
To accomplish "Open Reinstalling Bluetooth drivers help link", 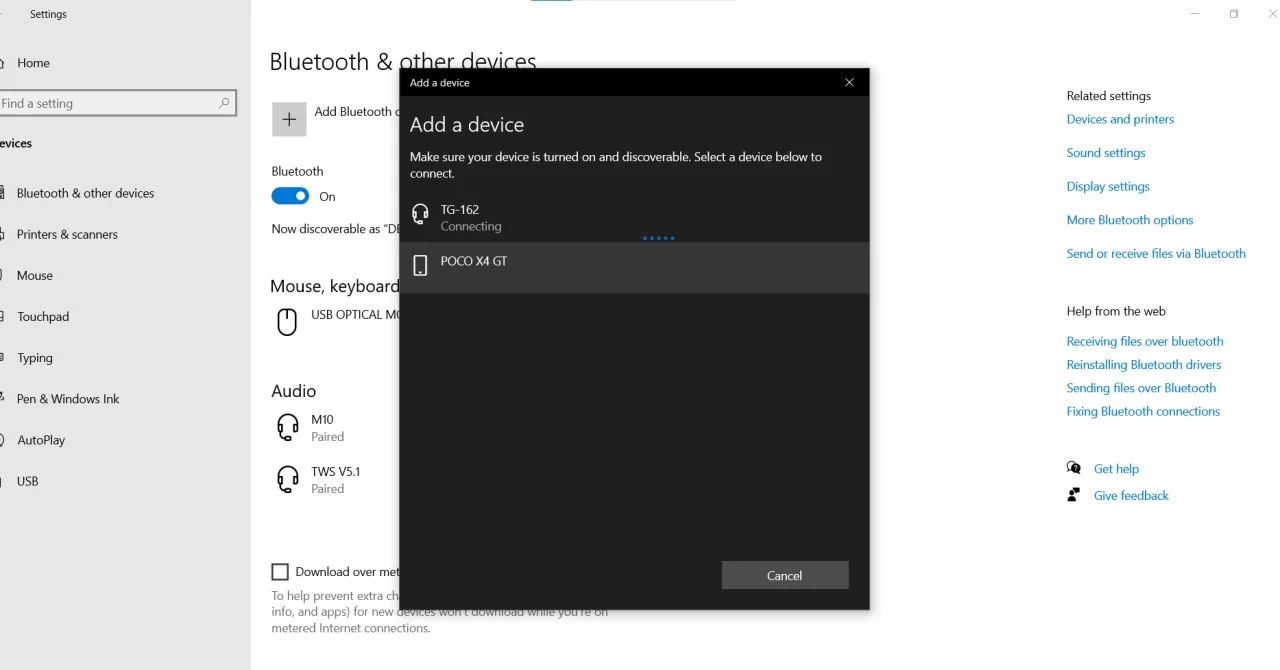I will 1144,364.
